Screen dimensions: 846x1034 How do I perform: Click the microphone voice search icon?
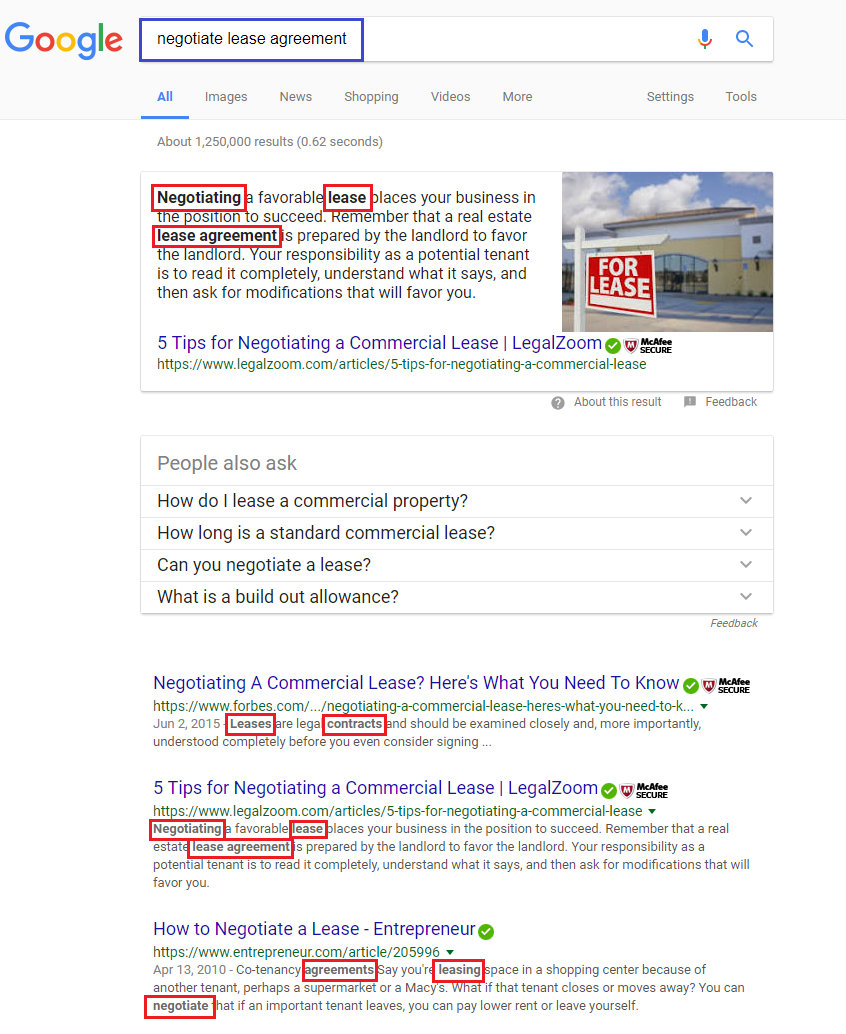(x=705, y=39)
